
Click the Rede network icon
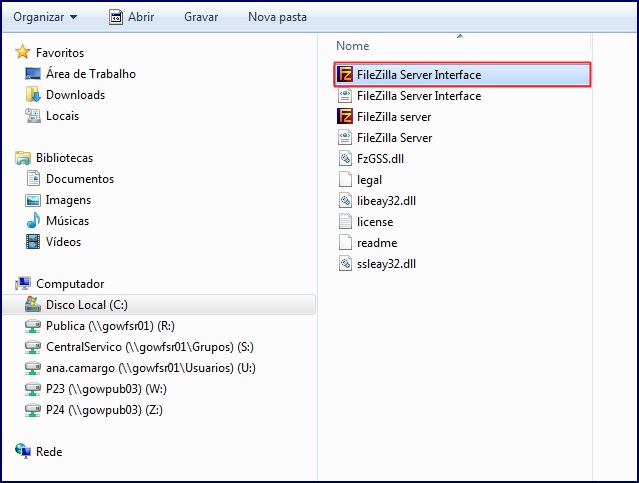coord(23,451)
